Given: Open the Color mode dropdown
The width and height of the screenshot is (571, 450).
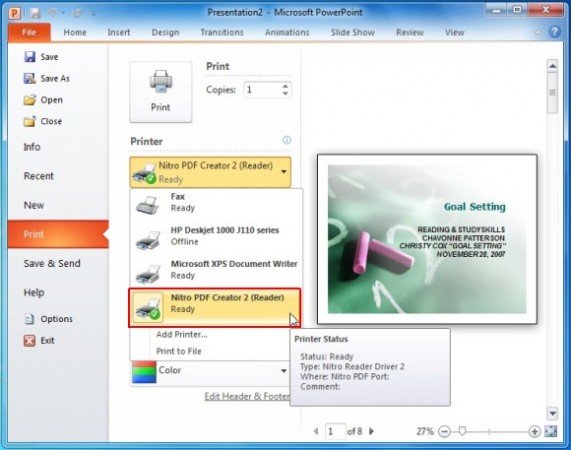Looking at the screenshot, I should point(210,371).
